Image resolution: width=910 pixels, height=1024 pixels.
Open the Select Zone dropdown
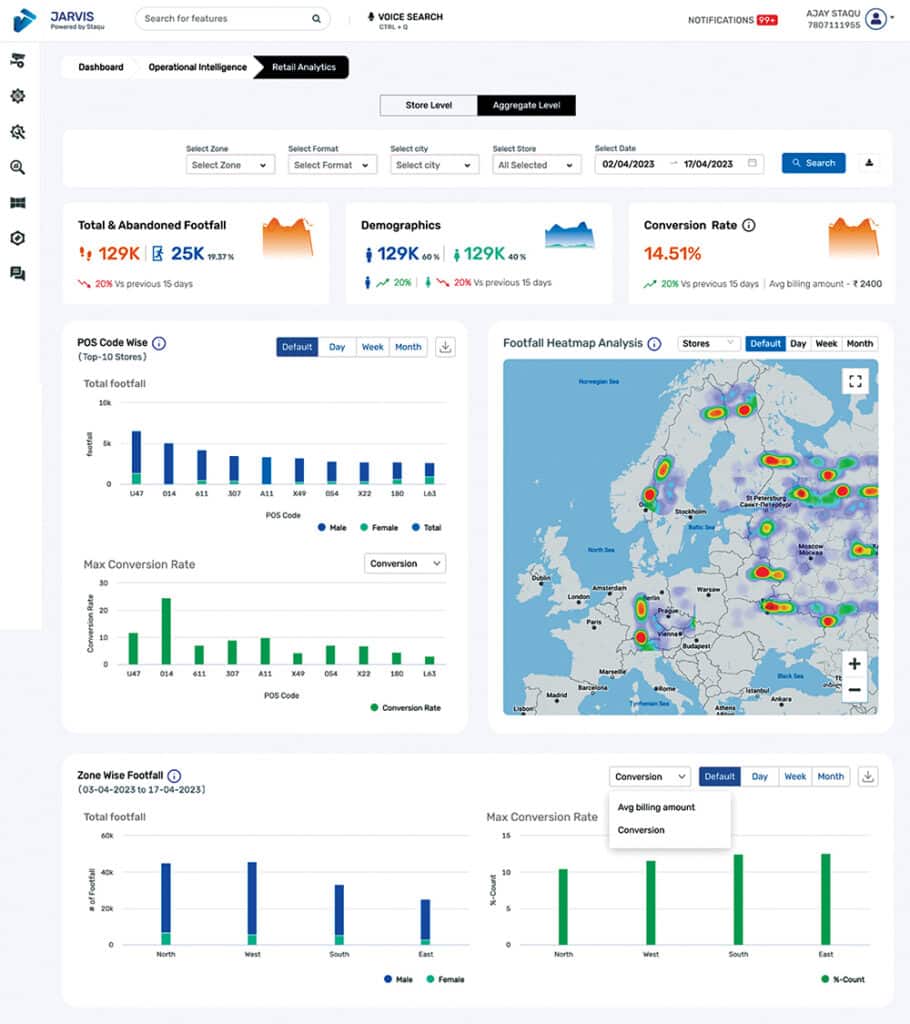pos(230,164)
